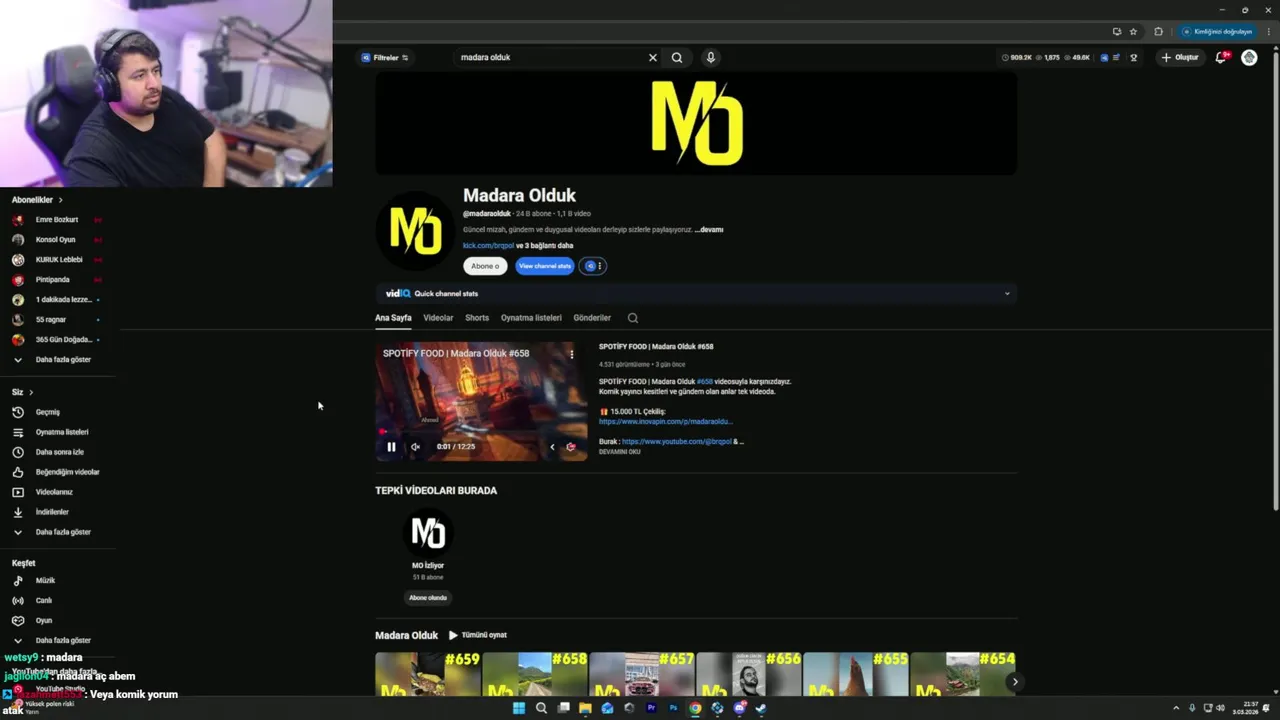Click the blue vidIQ icon in header stats

pyautogui.click(x=1104, y=58)
